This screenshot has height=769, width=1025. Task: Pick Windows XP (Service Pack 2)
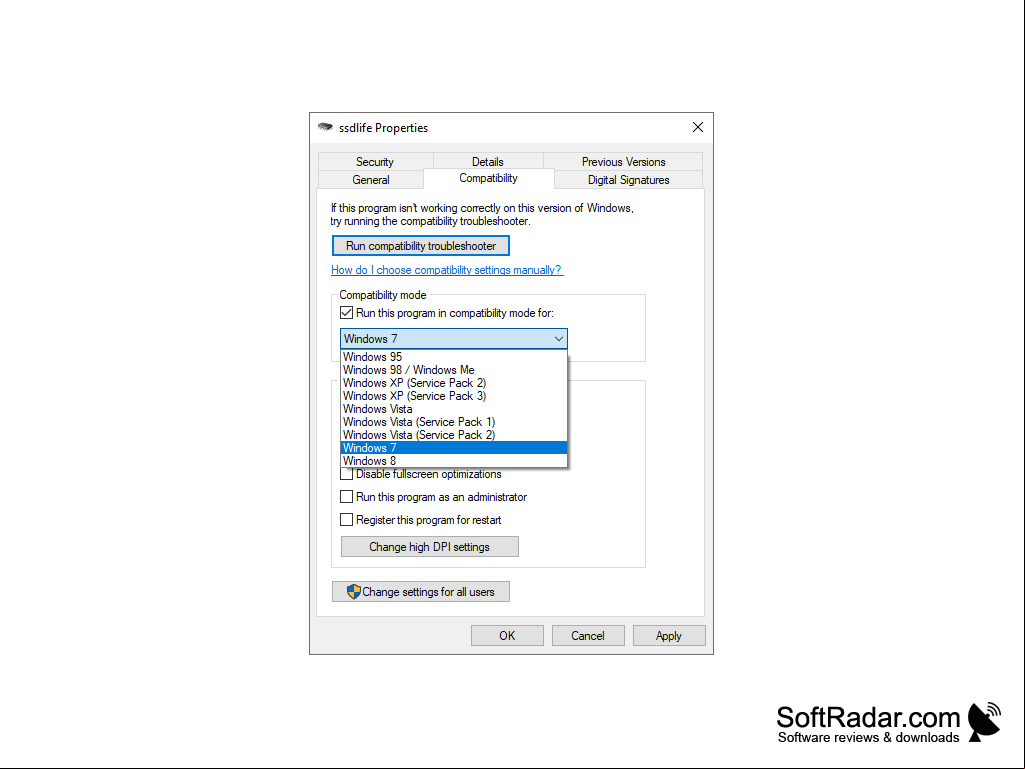click(x=454, y=383)
